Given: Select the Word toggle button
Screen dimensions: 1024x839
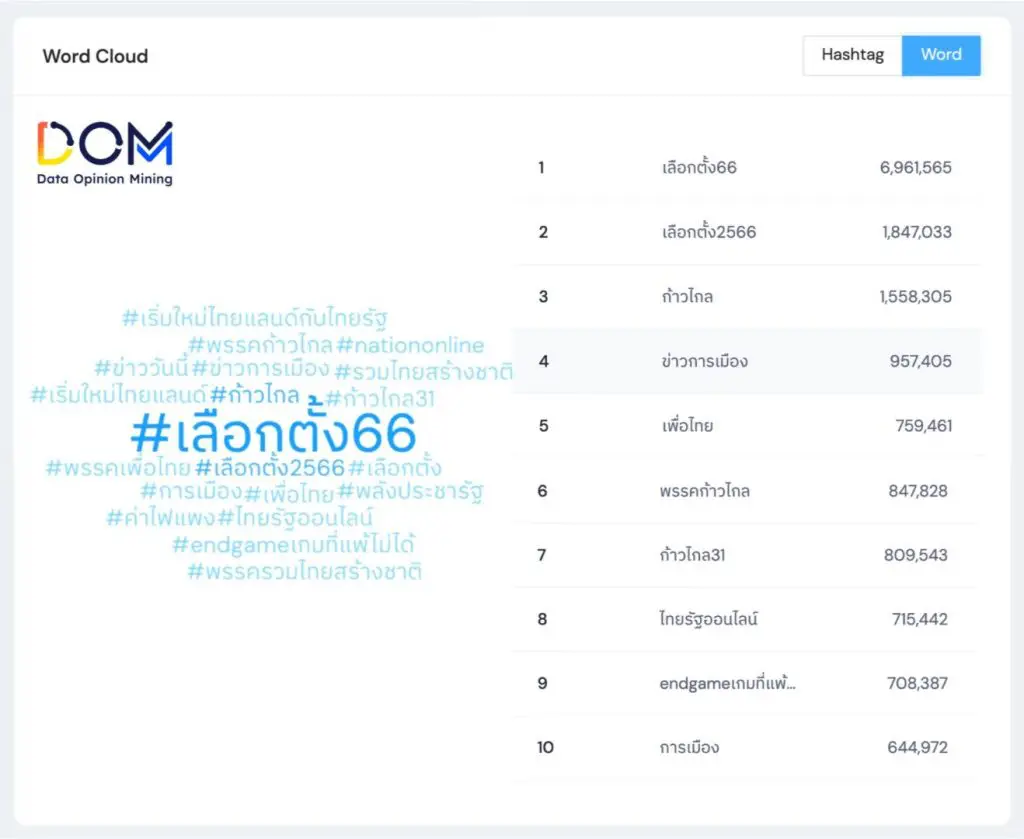Looking at the screenshot, I should tap(940, 55).
